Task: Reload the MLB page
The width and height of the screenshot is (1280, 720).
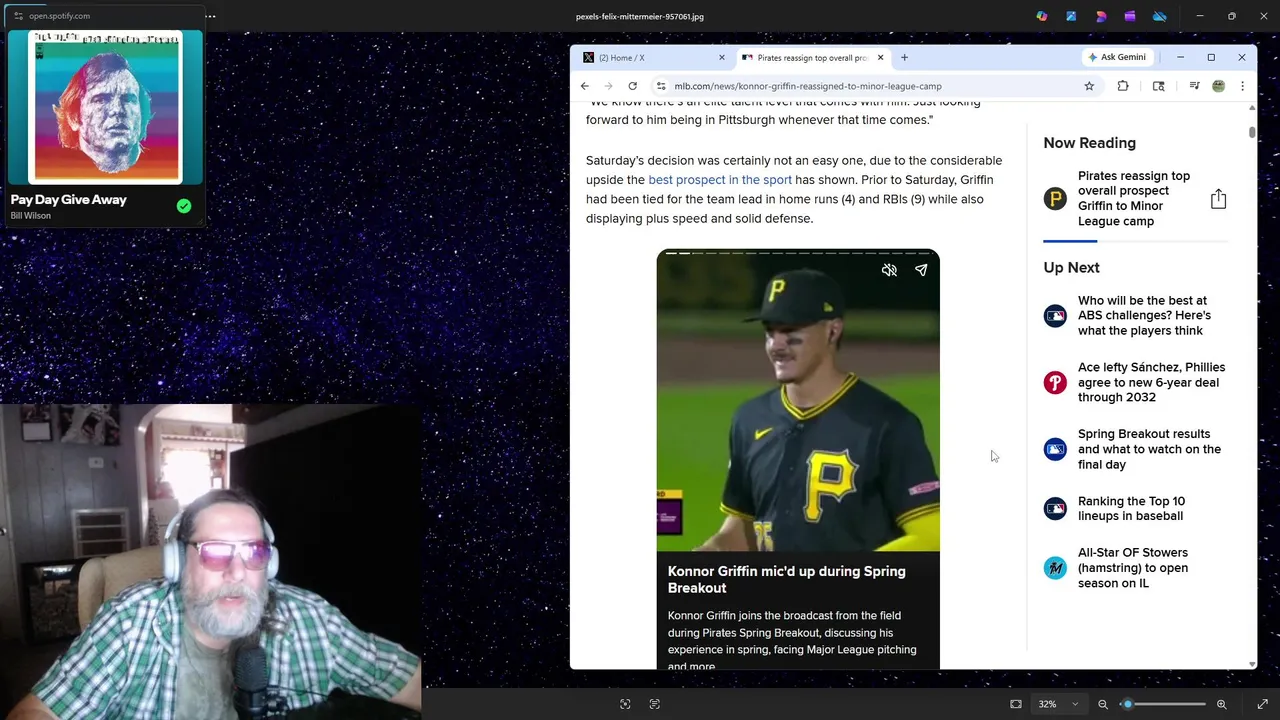Action: pos(632,86)
